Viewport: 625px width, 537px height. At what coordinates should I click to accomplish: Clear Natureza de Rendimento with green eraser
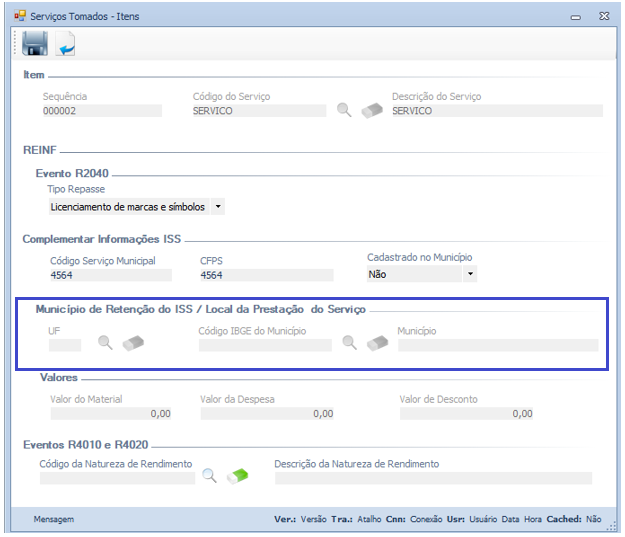[238, 476]
